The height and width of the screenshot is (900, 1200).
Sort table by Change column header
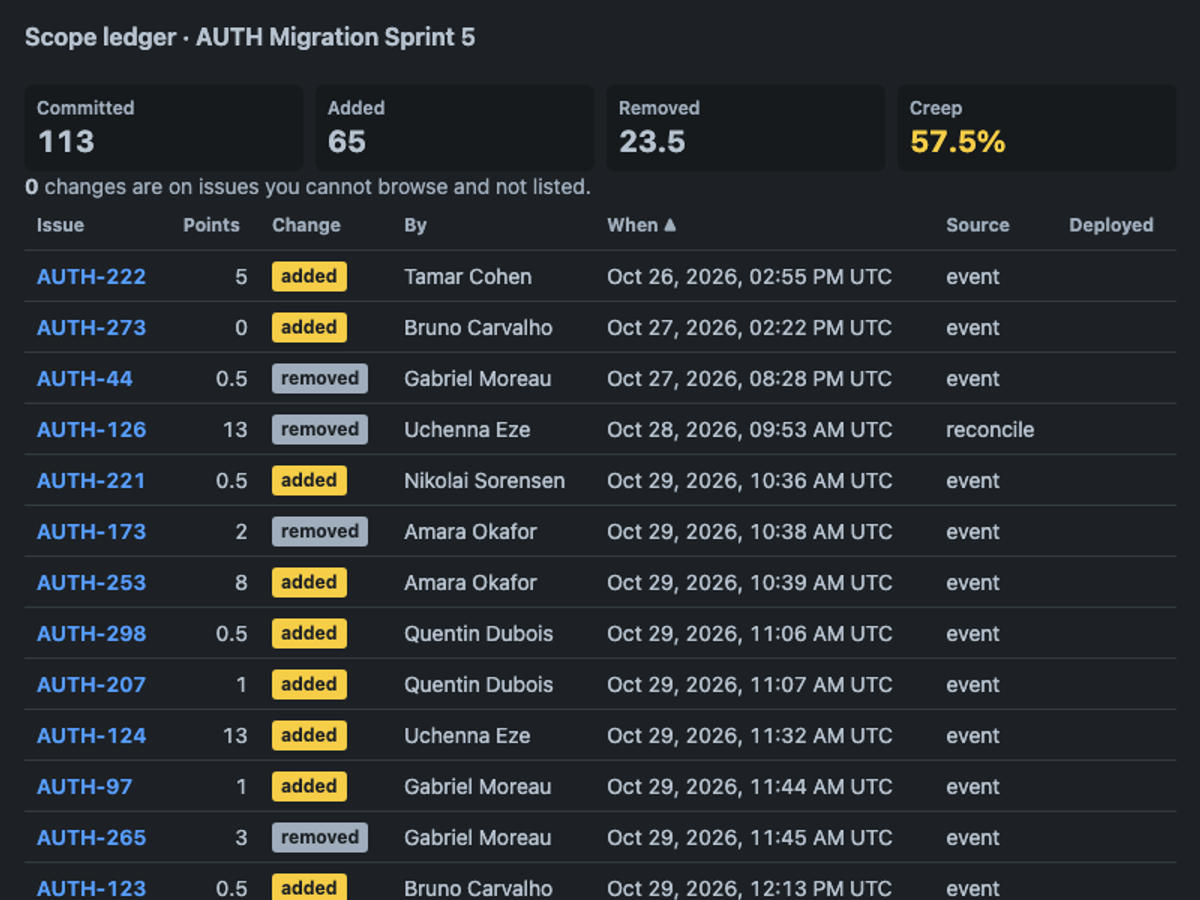point(306,225)
